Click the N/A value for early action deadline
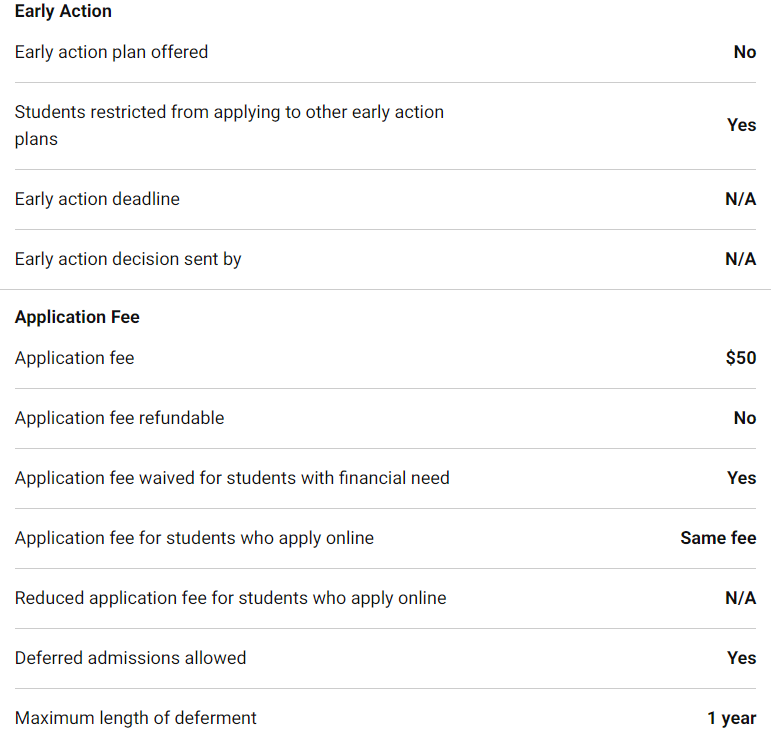 pos(740,199)
